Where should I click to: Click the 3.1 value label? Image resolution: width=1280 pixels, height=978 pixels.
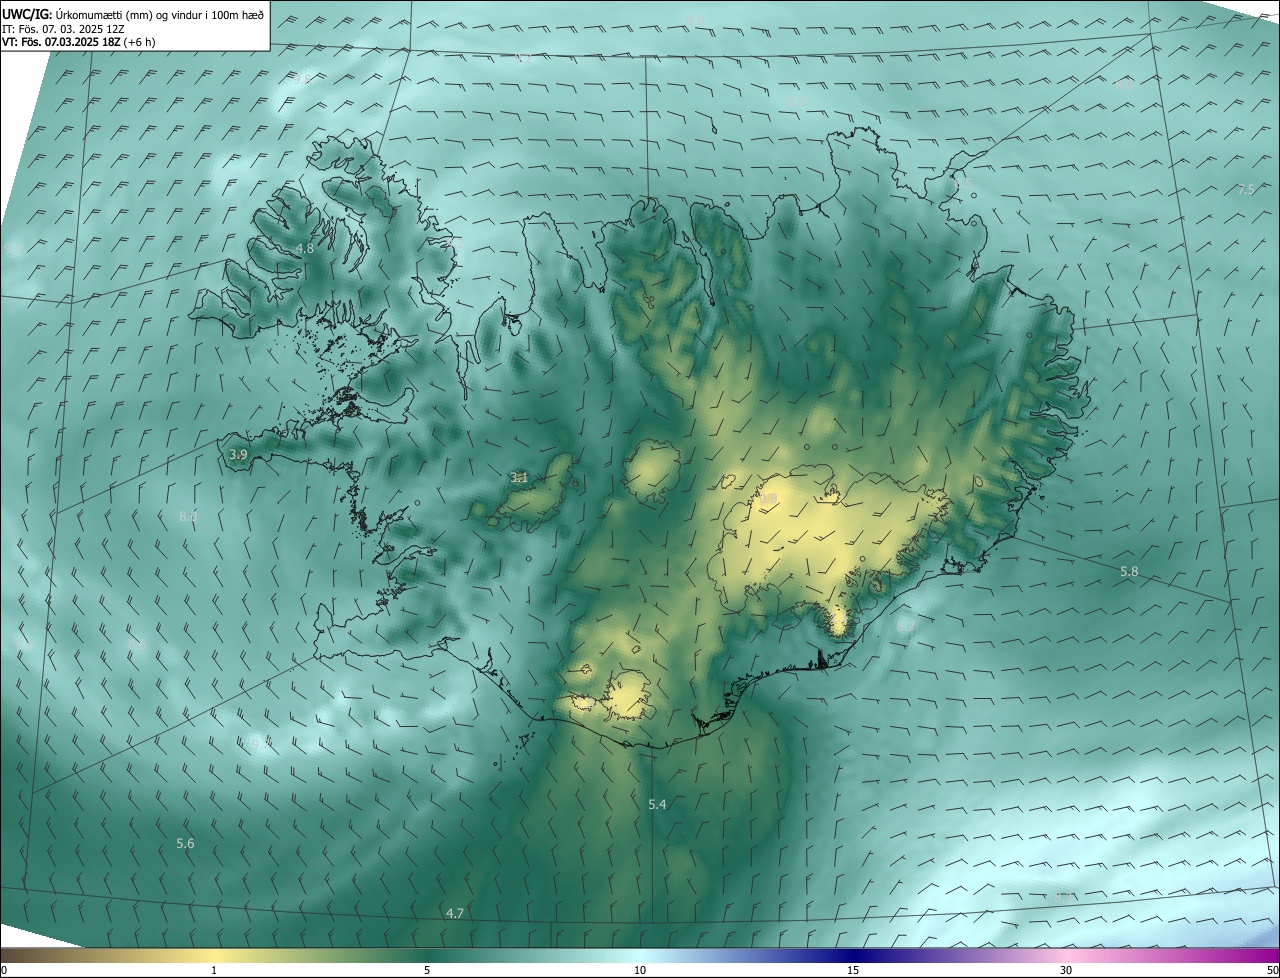pyautogui.click(x=519, y=478)
